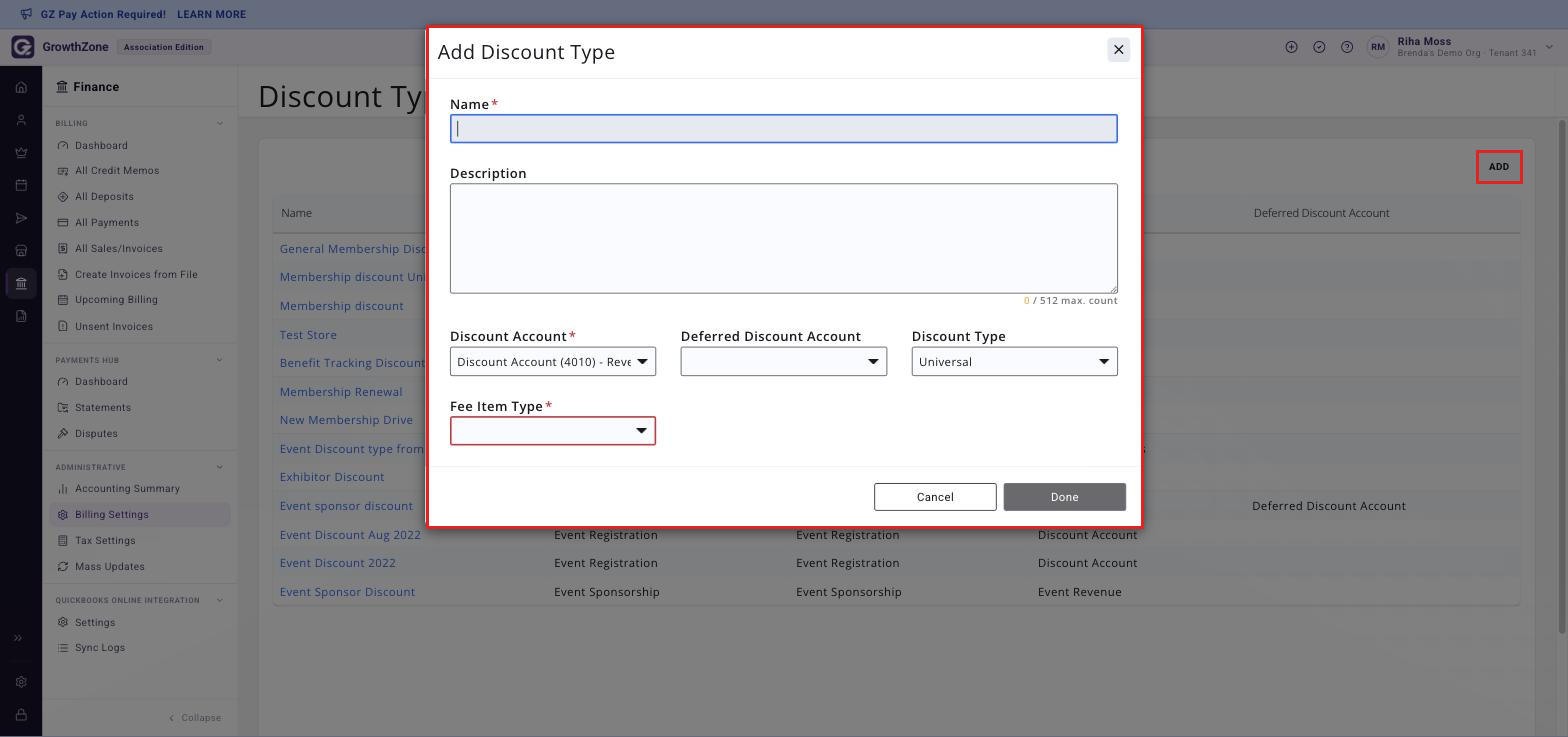Viewport: 1568px width, 737px height.
Task: Open the Discount Type dropdown showing Universal
Action: [1015, 362]
